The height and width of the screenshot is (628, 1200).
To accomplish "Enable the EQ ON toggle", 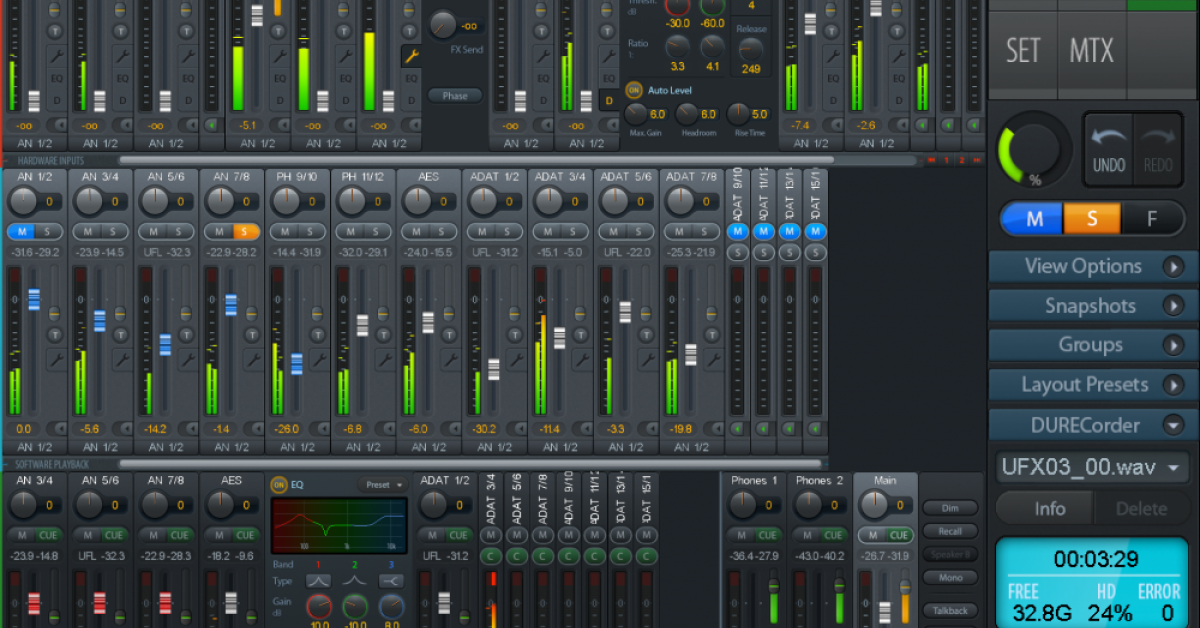I will pyautogui.click(x=279, y=484).
